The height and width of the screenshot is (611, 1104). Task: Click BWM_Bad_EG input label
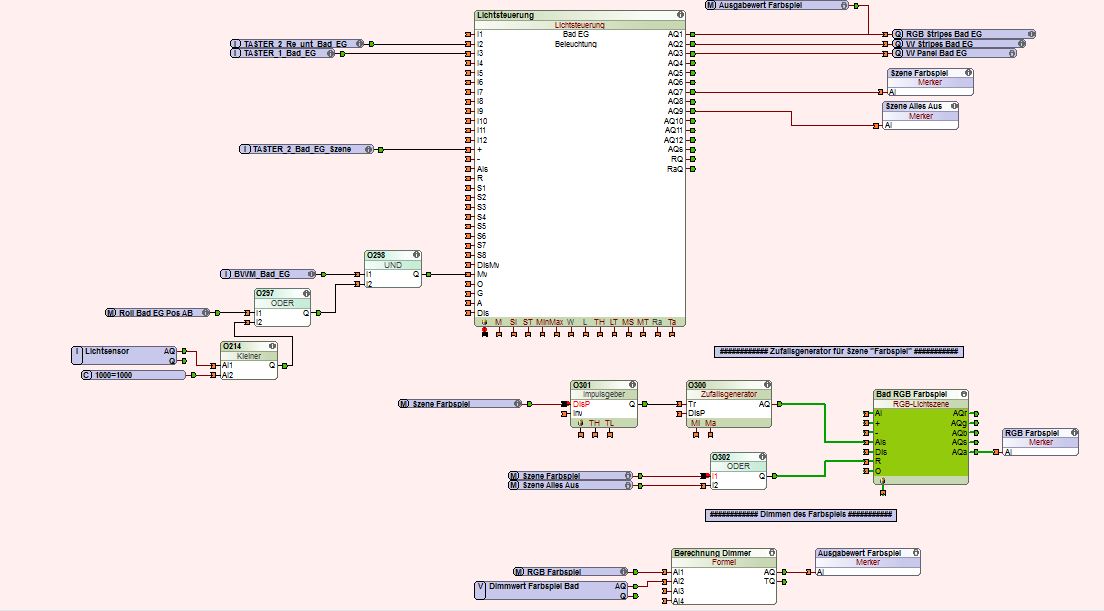coord(262,274)
